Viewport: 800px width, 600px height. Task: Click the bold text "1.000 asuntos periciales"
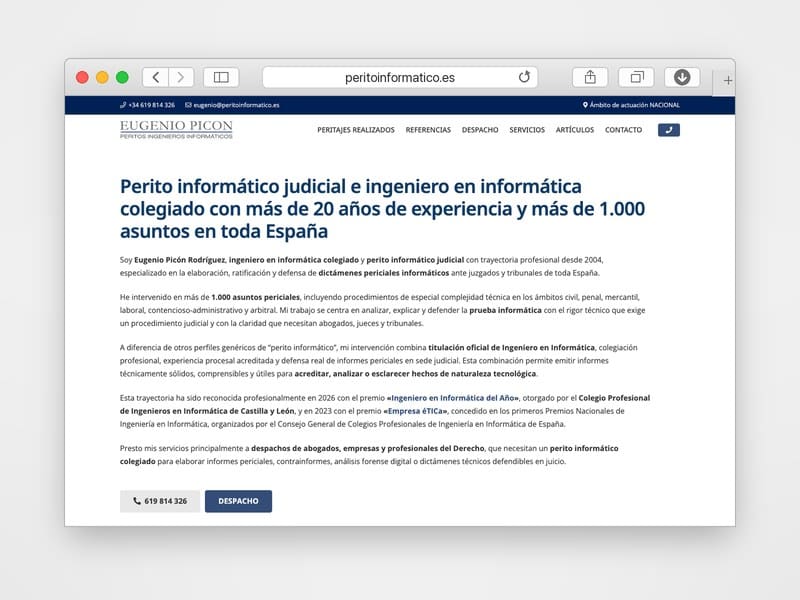pos(256,297)
